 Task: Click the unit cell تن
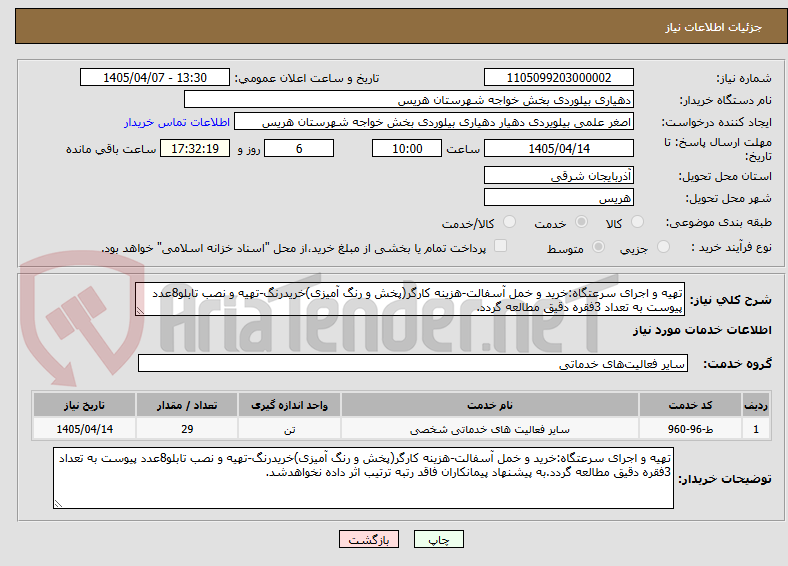pyautogui.click(x=289, y=429)
